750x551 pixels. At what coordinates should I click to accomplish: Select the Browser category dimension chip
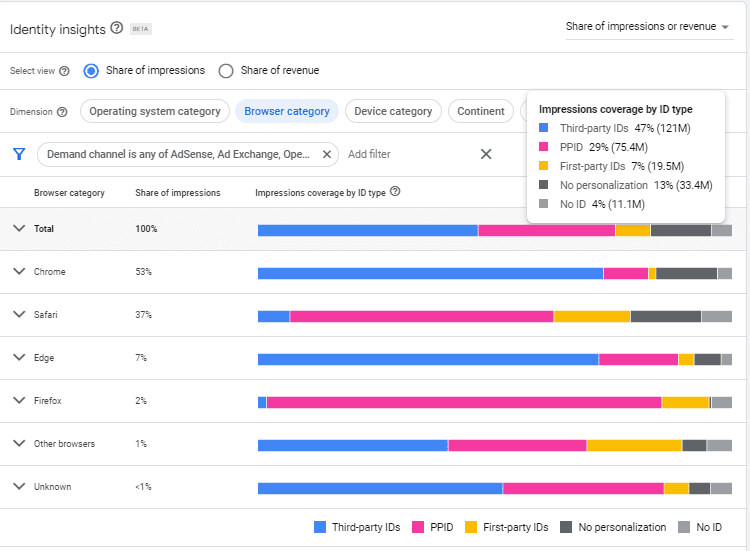pyautogui.click(x=287, y=112)
